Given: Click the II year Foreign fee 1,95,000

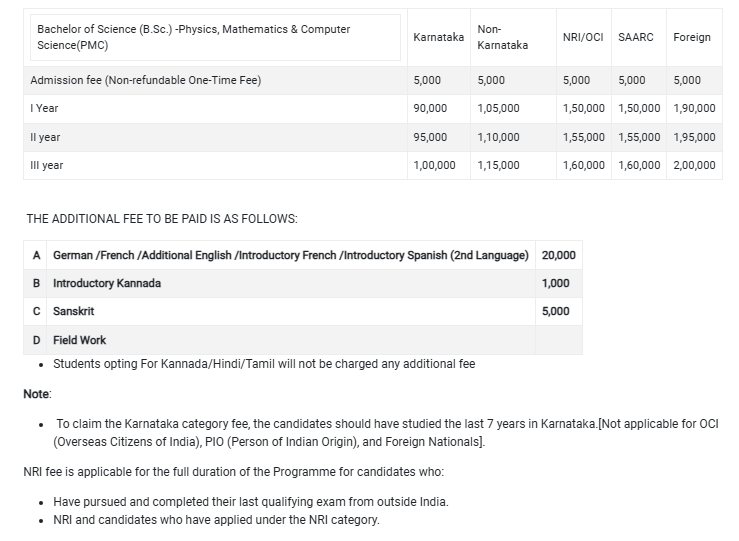Looking at the screenshot, I should 695,137.
